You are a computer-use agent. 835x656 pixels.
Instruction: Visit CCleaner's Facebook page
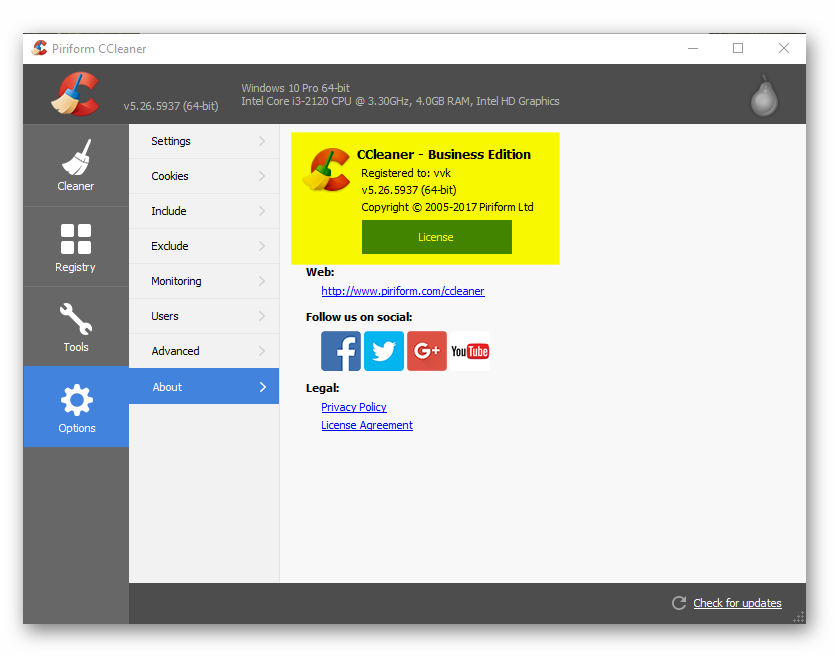[340, 351]
